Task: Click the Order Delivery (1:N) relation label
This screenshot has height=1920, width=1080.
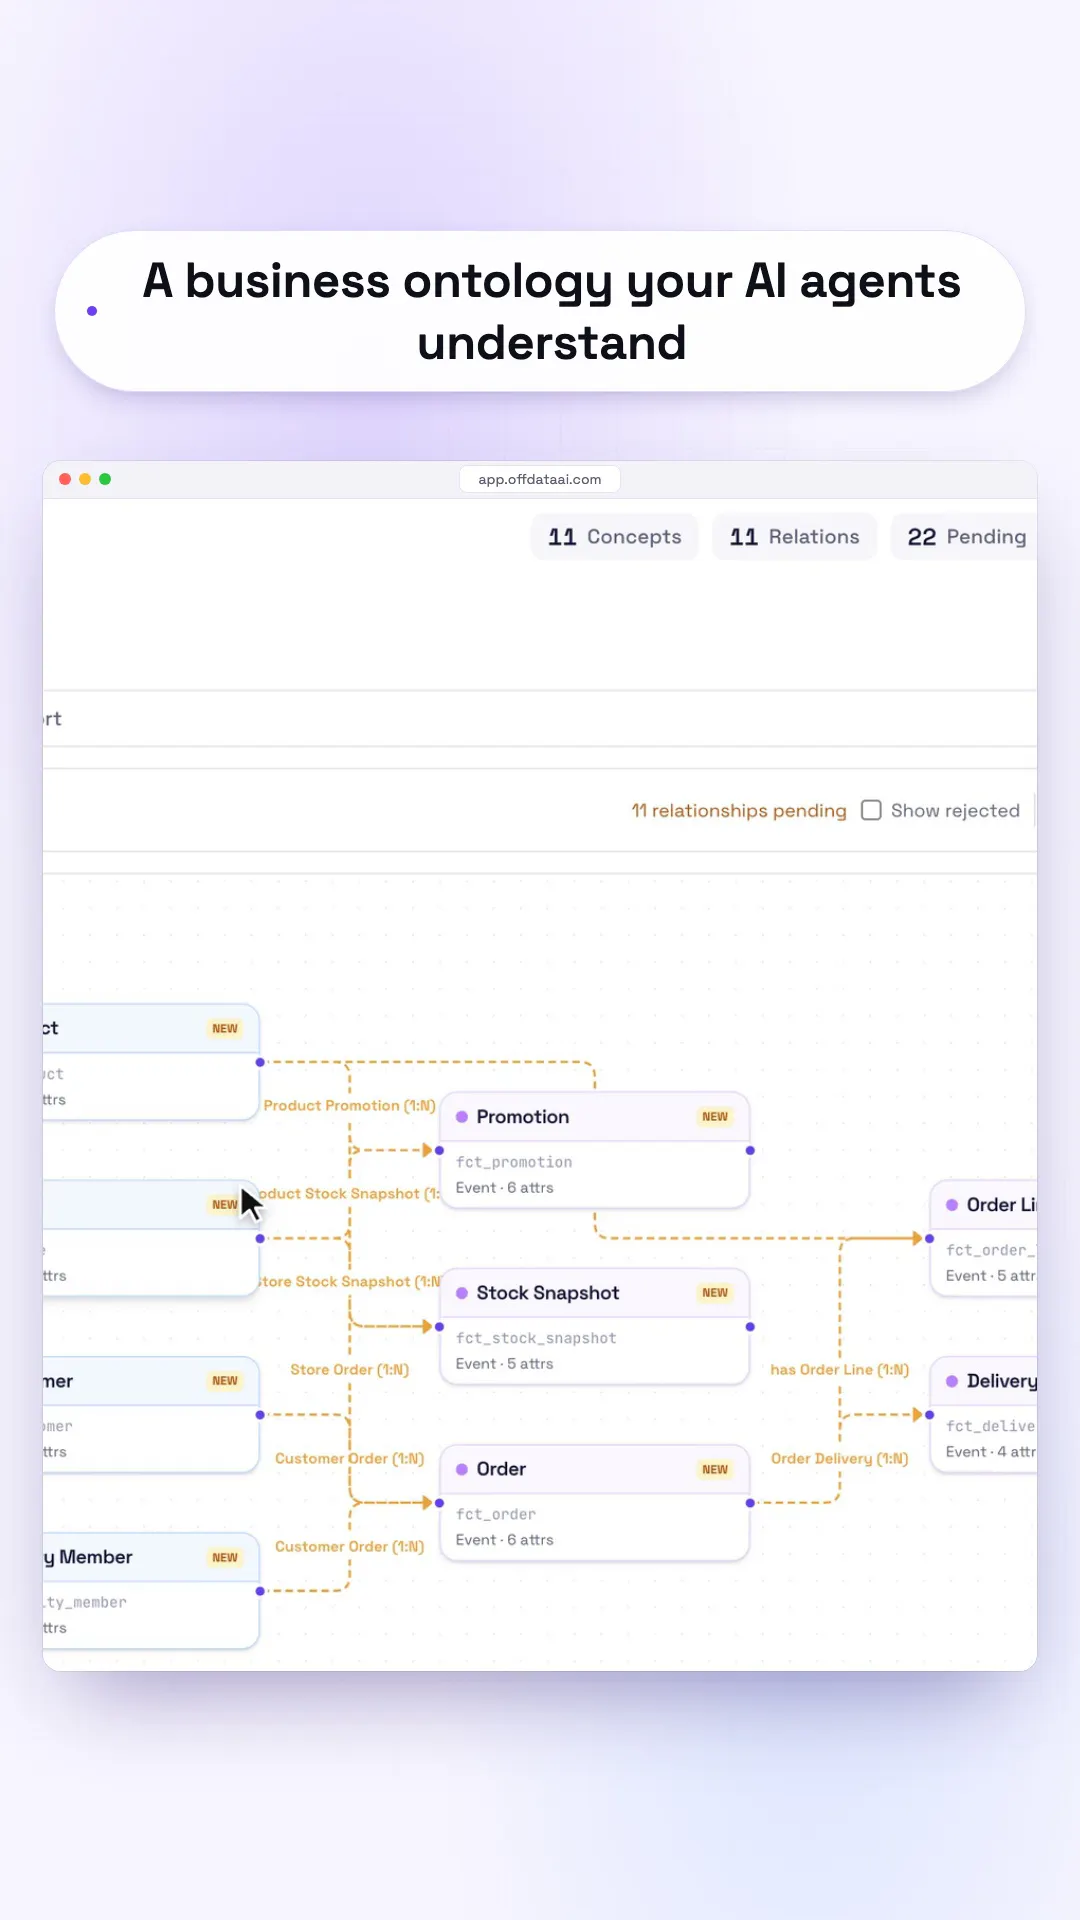Action: (840, 1458)
